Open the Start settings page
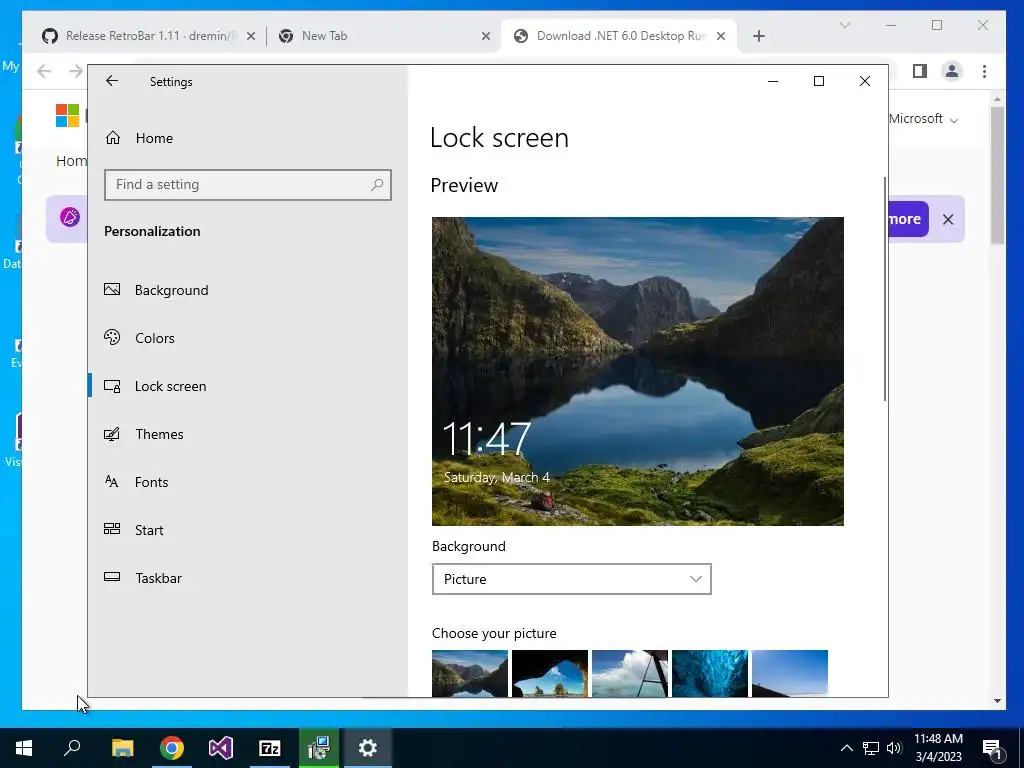This screenshot has height=768, width=1024. point(149,530)
